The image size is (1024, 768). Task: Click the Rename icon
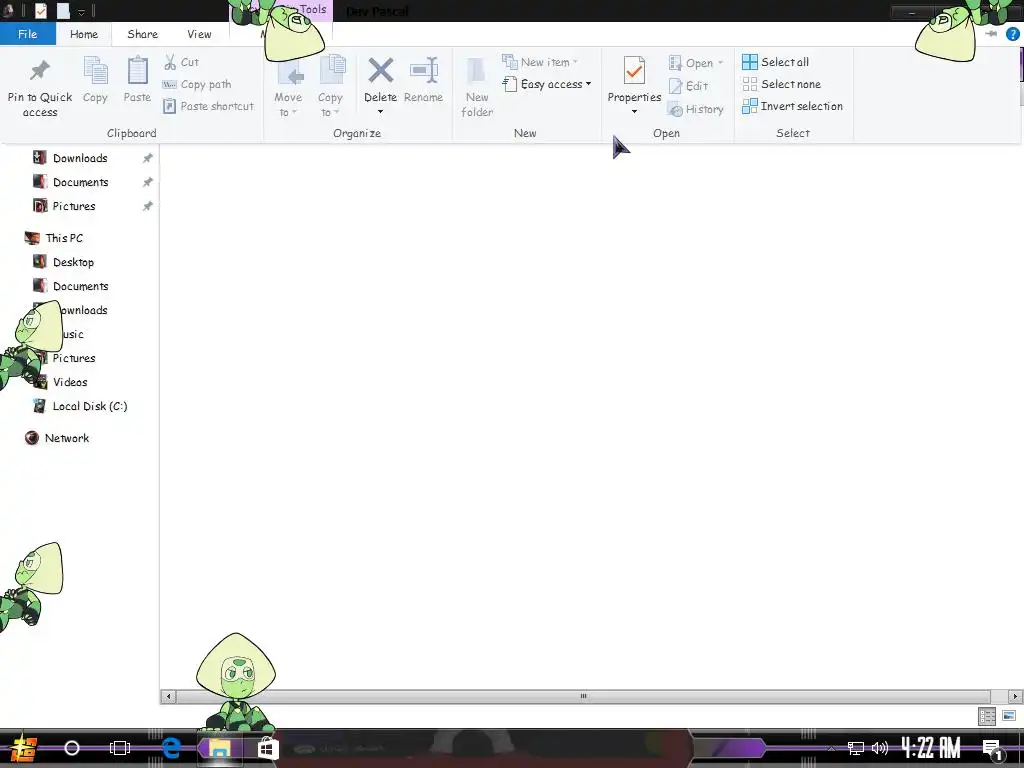423,71
